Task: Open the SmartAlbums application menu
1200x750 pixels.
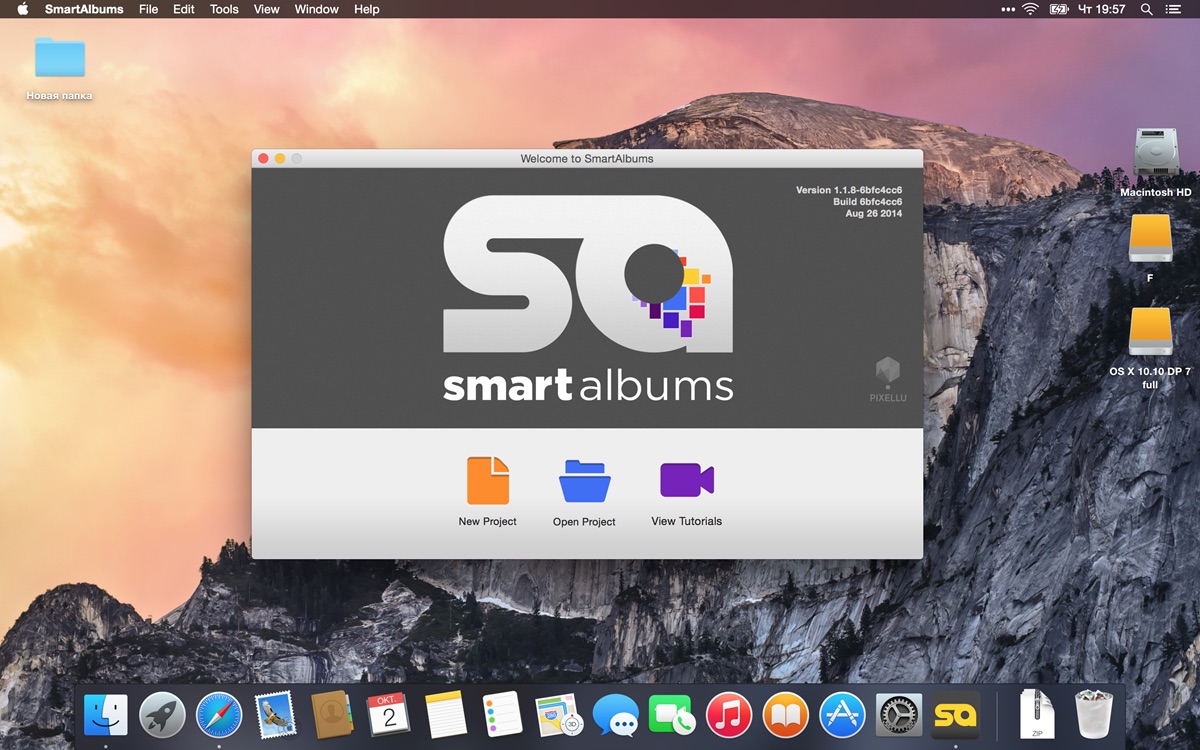Action: [x=84, y=9]
